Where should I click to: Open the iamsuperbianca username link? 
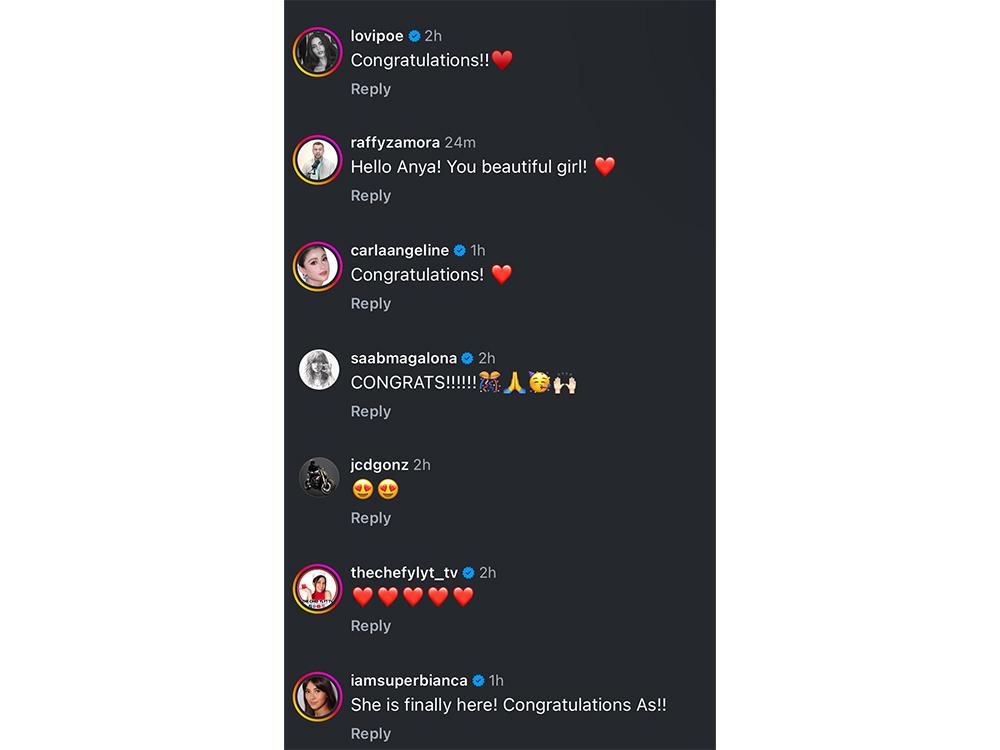coord(409,680)
